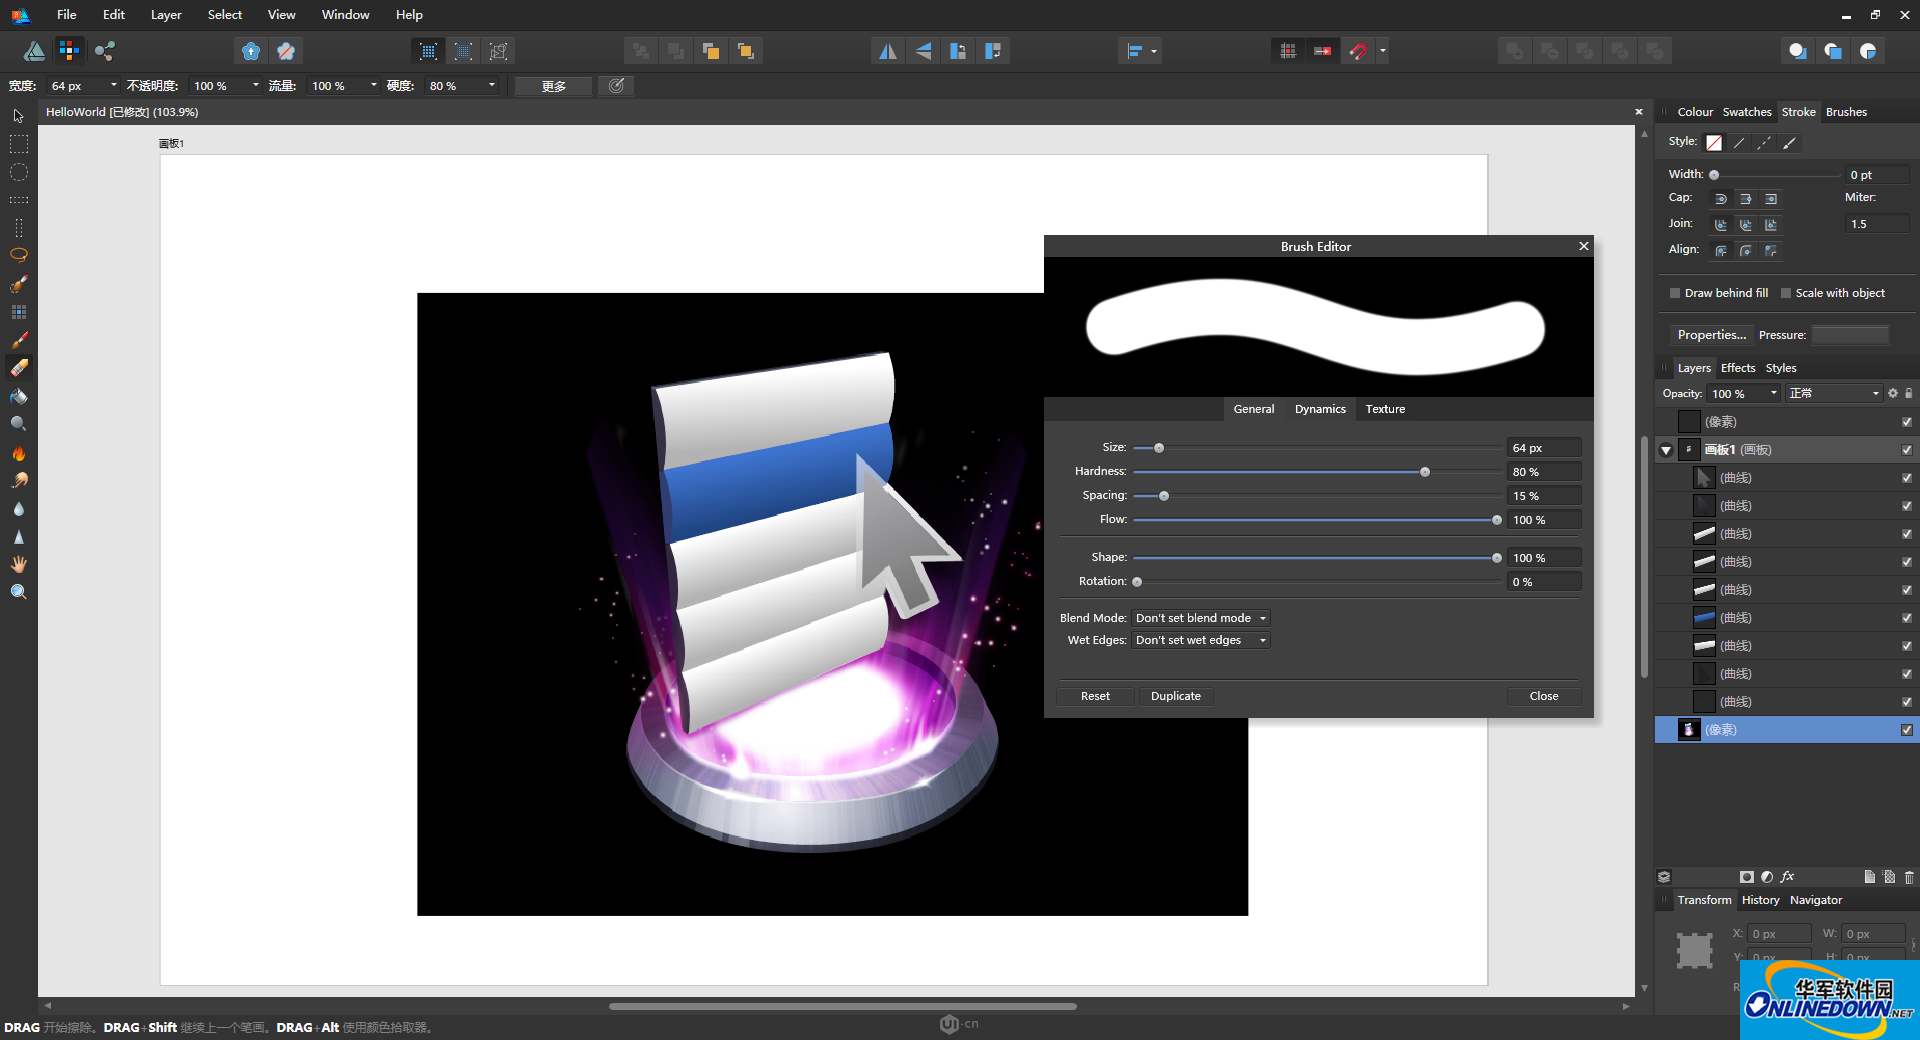Image resolution: width=1920 pixels, height=1040 pixels.
Task: Click the Close button in Brush Editor
Action: (x=1544, y=696)
